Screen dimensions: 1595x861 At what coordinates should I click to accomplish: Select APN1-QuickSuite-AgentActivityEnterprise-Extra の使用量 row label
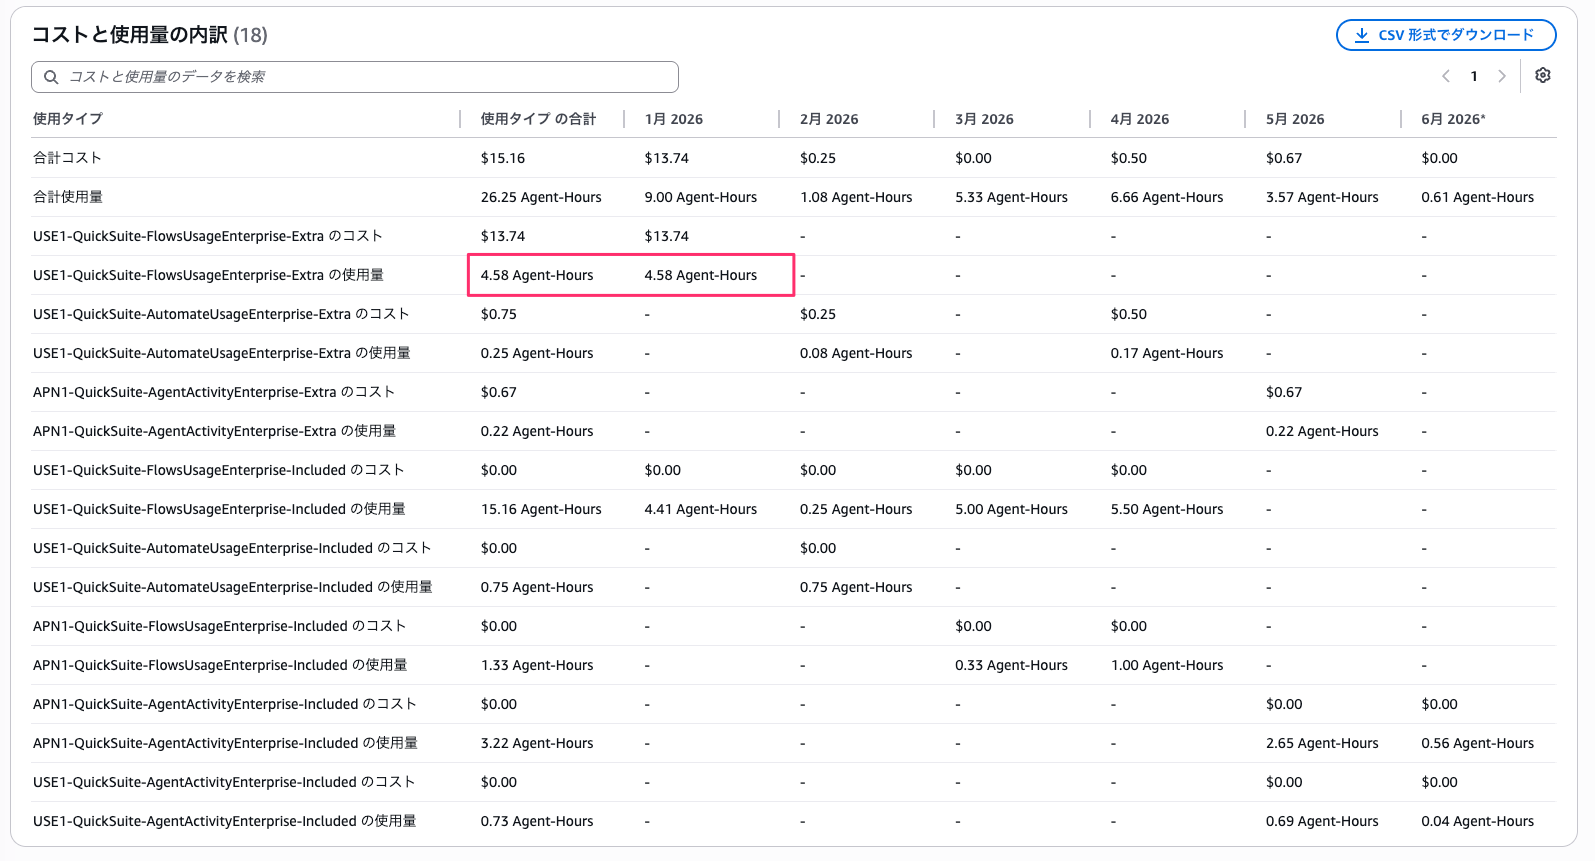pos(214,431)
